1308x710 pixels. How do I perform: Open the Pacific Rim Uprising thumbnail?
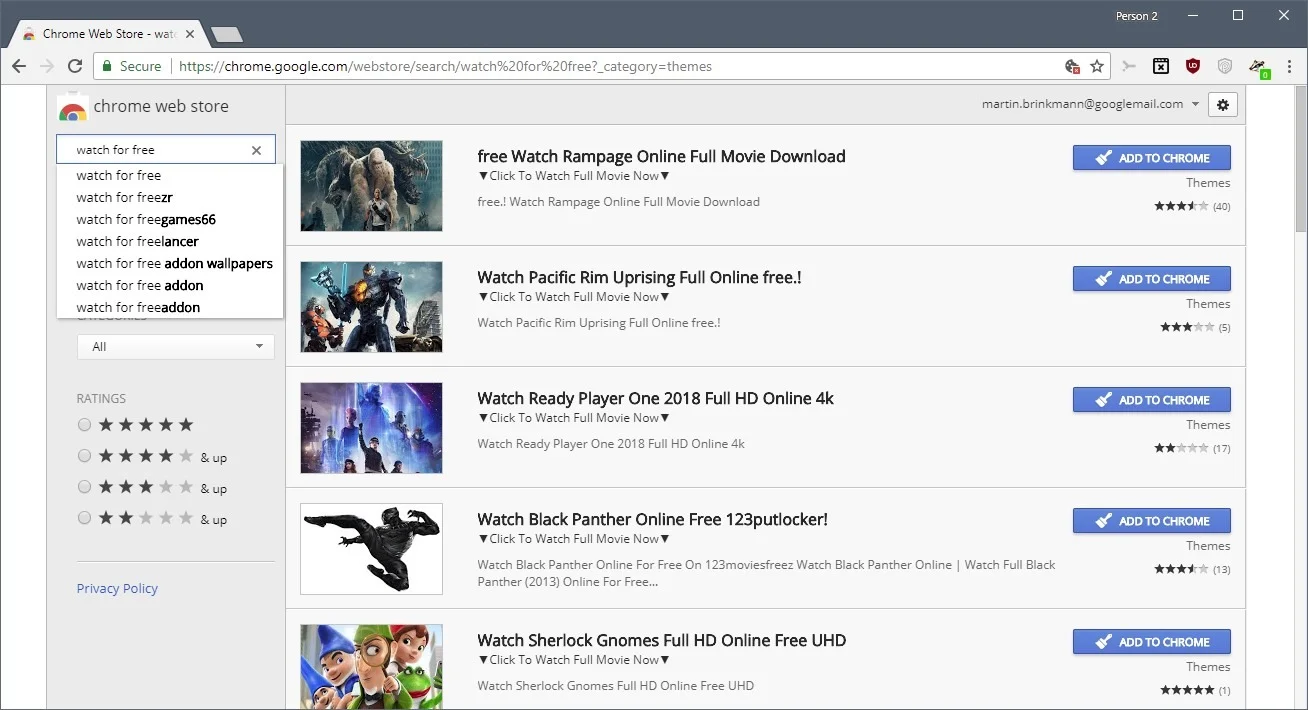pyautogui.click(x=371, y=307)
